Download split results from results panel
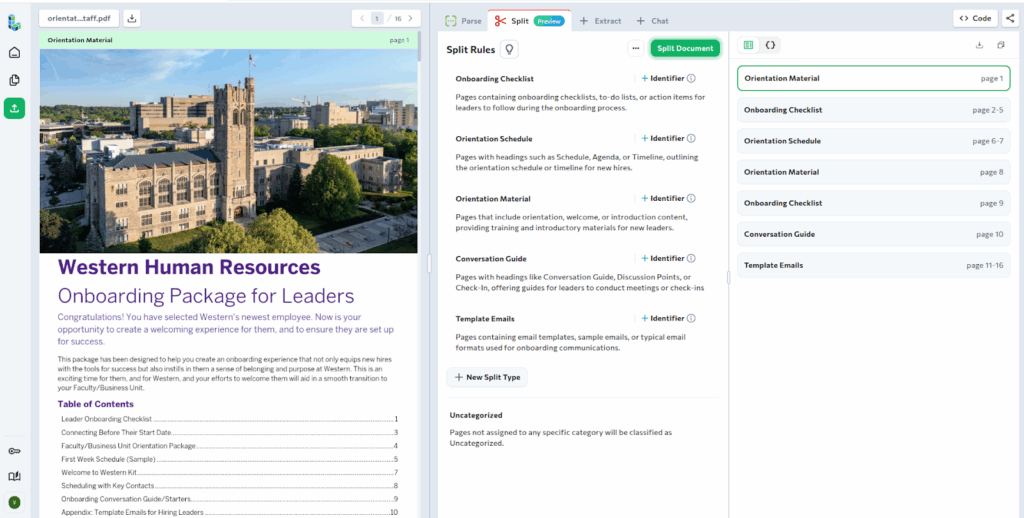1024x518 pixels. click(979, 45)
